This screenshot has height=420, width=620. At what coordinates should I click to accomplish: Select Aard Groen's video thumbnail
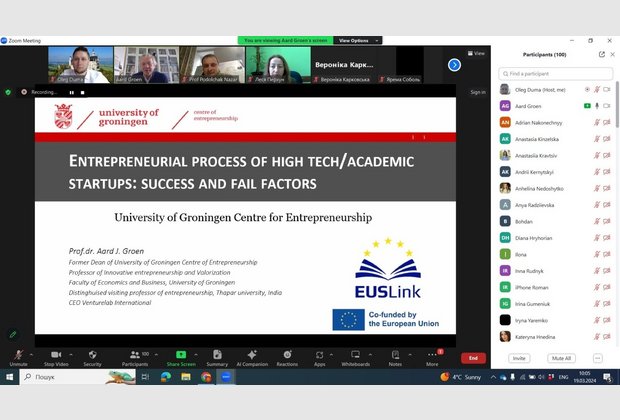click(146, 65)
